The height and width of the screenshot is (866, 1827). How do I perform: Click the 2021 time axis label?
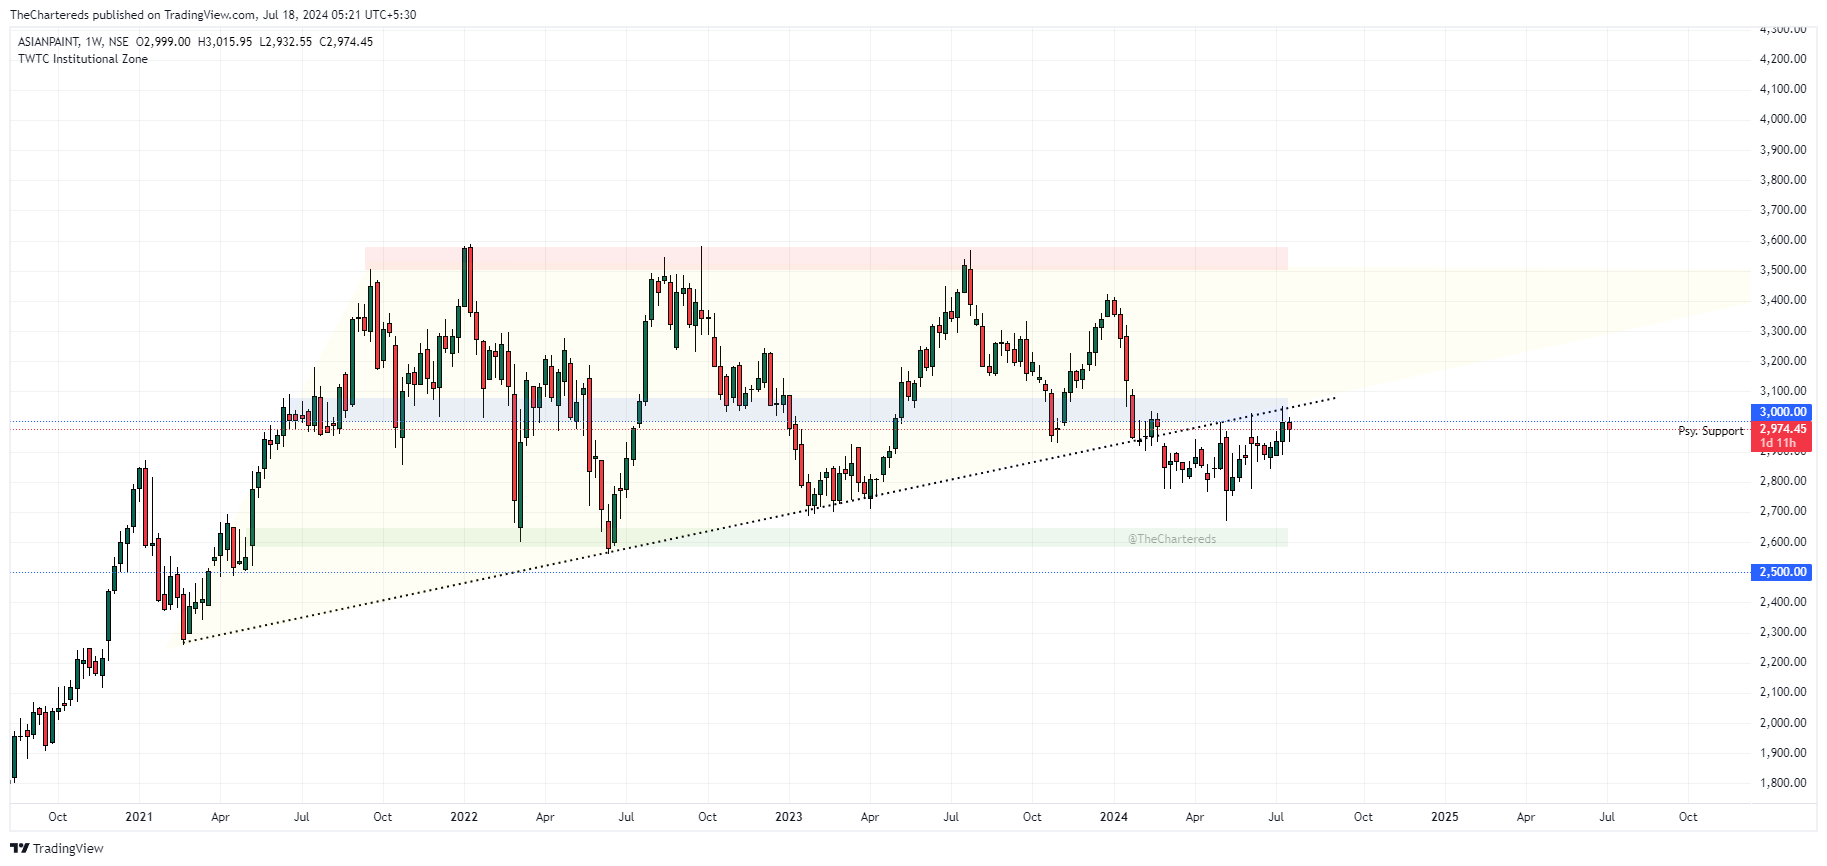[139, 817]
